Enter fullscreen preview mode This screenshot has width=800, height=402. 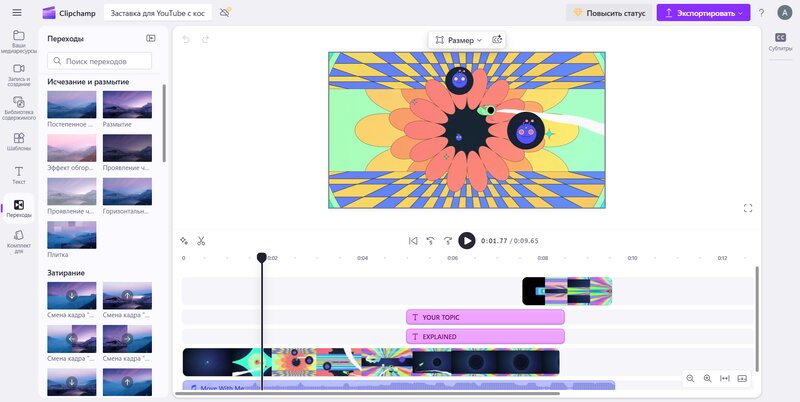748,208
